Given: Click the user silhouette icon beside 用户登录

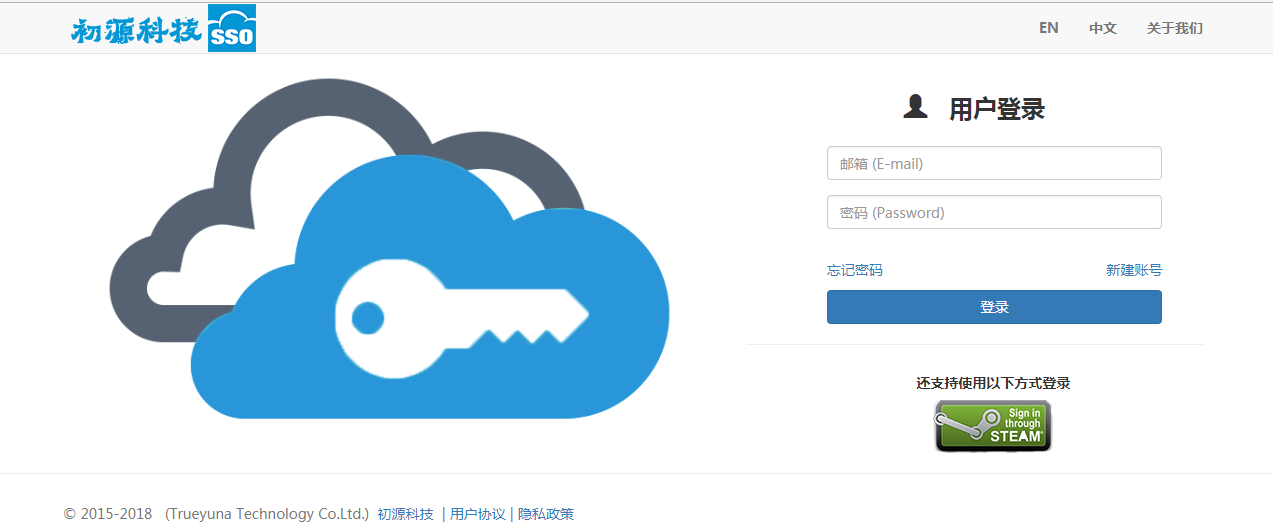Looking at the screenshot, I should click(915, 107).
